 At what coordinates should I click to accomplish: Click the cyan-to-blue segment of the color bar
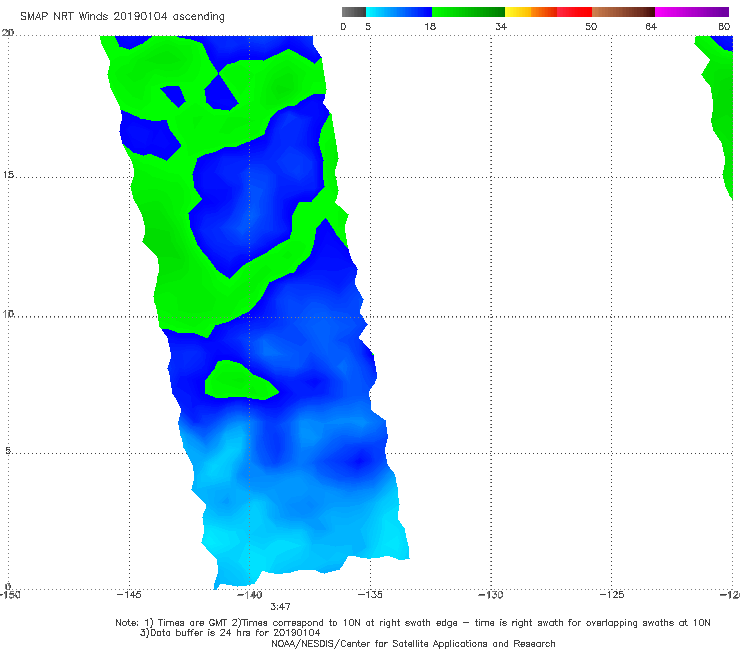point(399,12)
